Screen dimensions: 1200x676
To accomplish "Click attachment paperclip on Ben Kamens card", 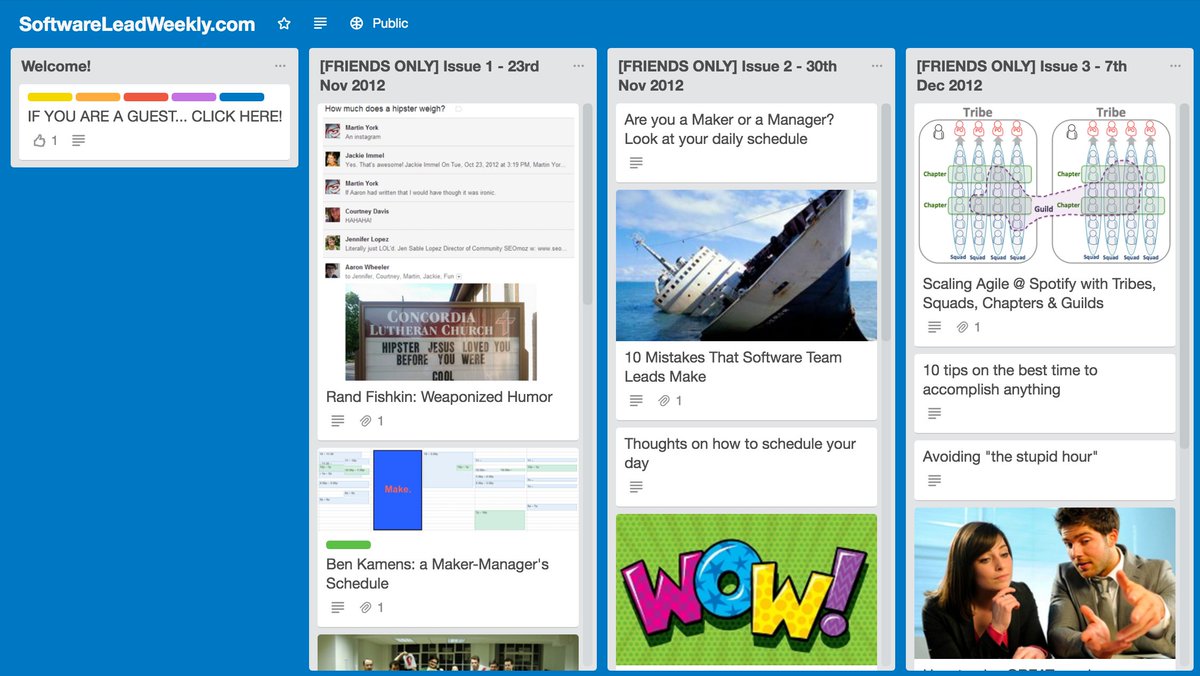I will tap(366, 607).
